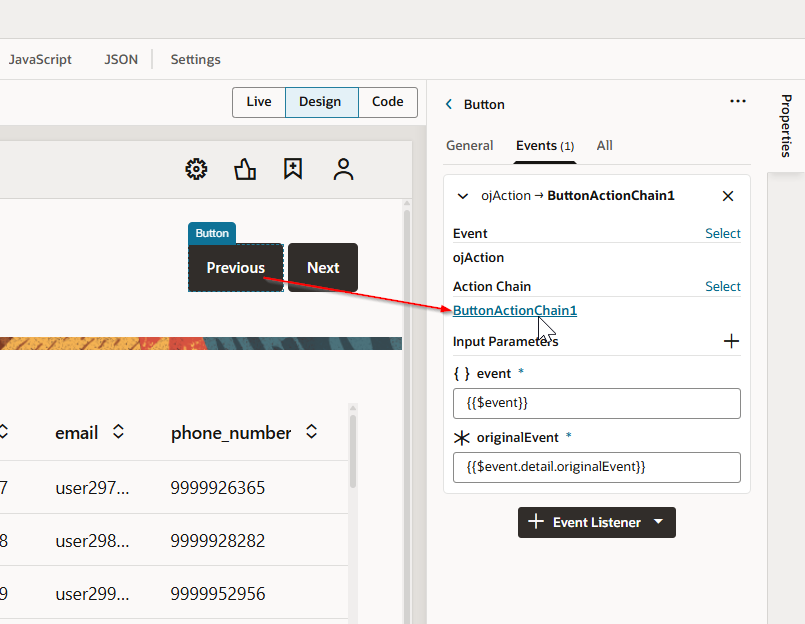Open the General tab

pos(469,145)
